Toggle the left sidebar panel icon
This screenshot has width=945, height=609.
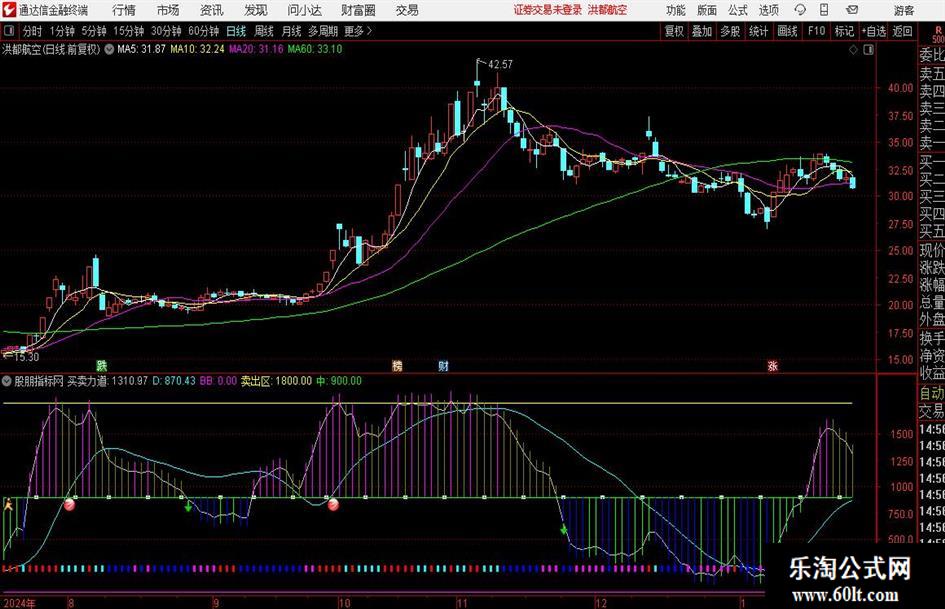(x=9, y=31)
